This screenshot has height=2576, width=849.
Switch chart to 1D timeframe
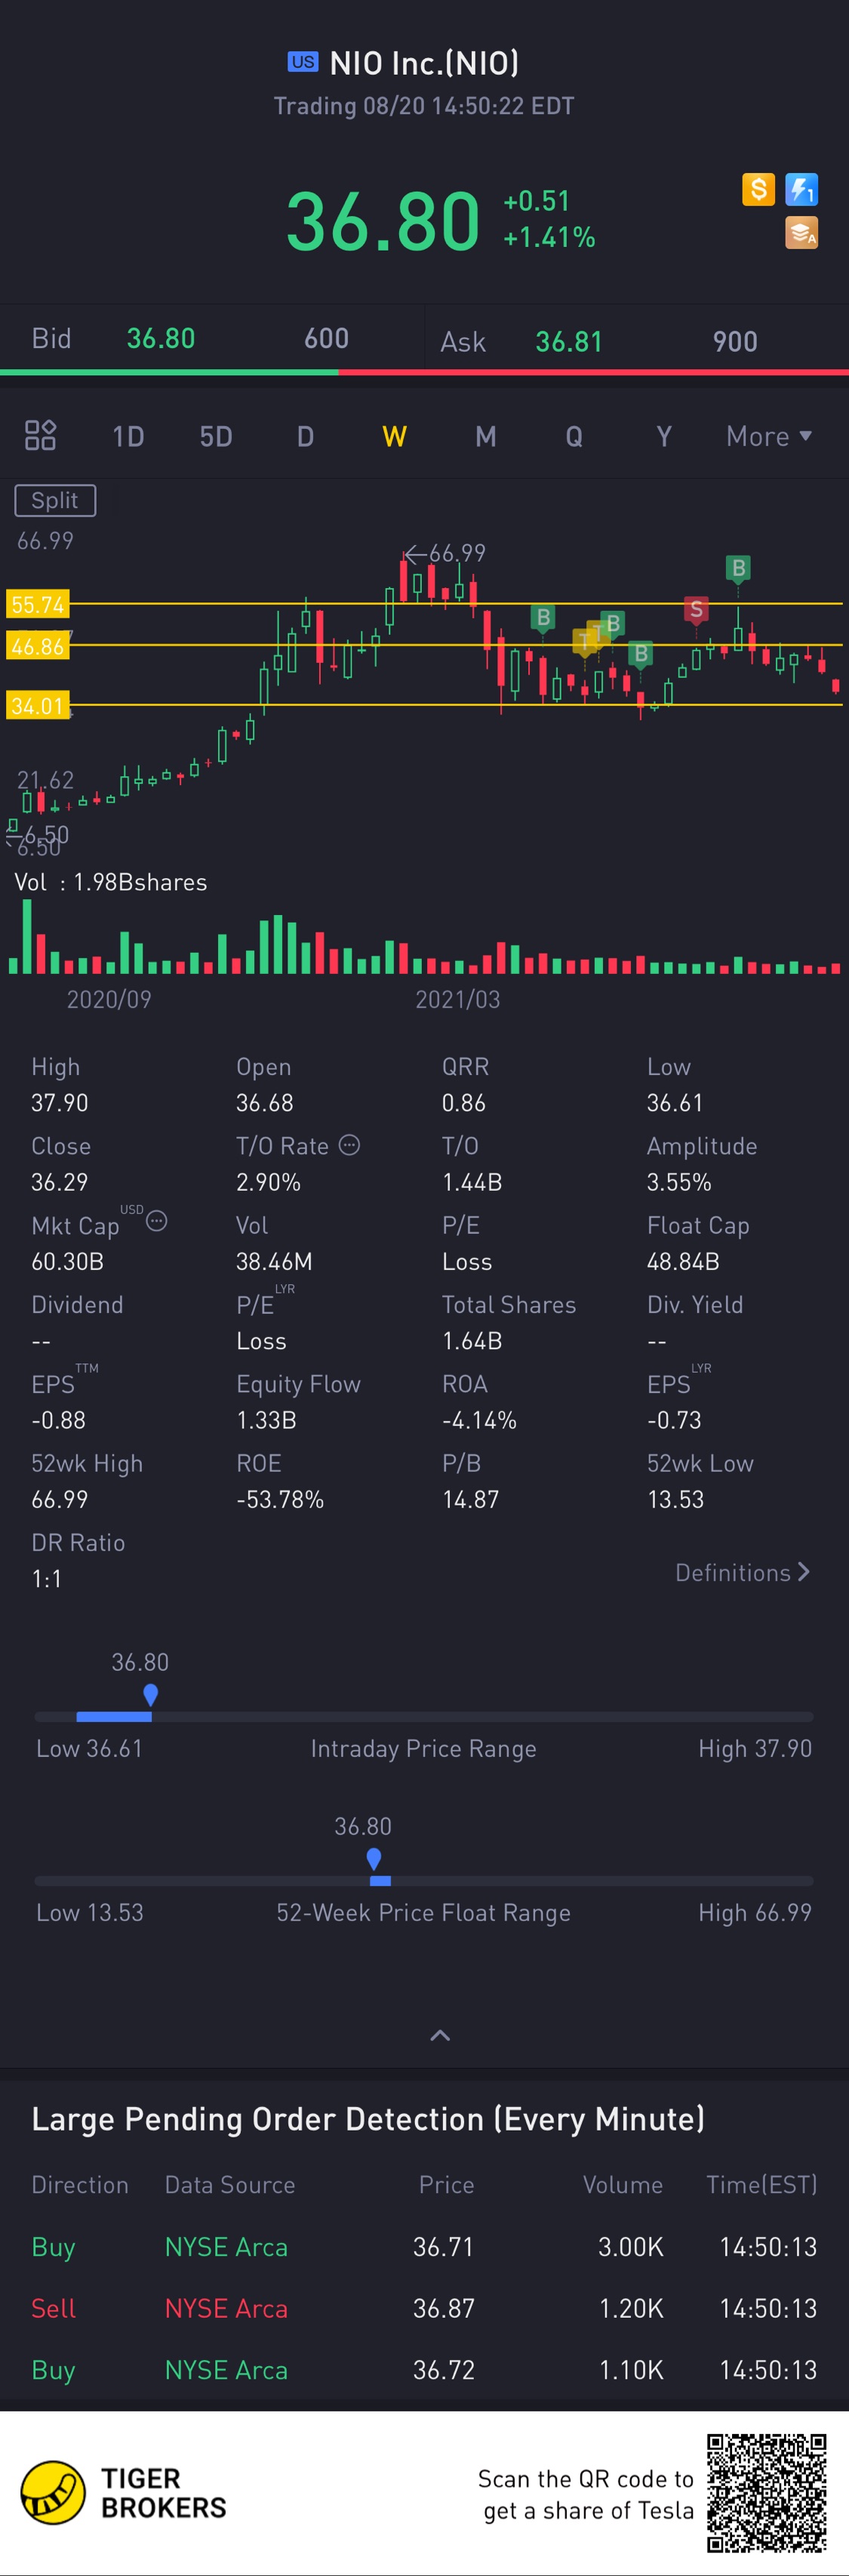tap(128, 436)
